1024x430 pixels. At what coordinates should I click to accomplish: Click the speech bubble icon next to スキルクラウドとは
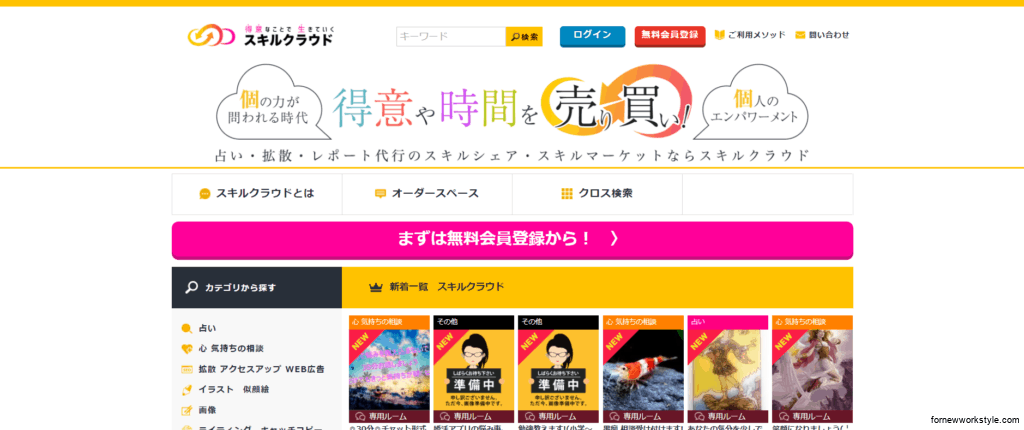pos(205,193)
